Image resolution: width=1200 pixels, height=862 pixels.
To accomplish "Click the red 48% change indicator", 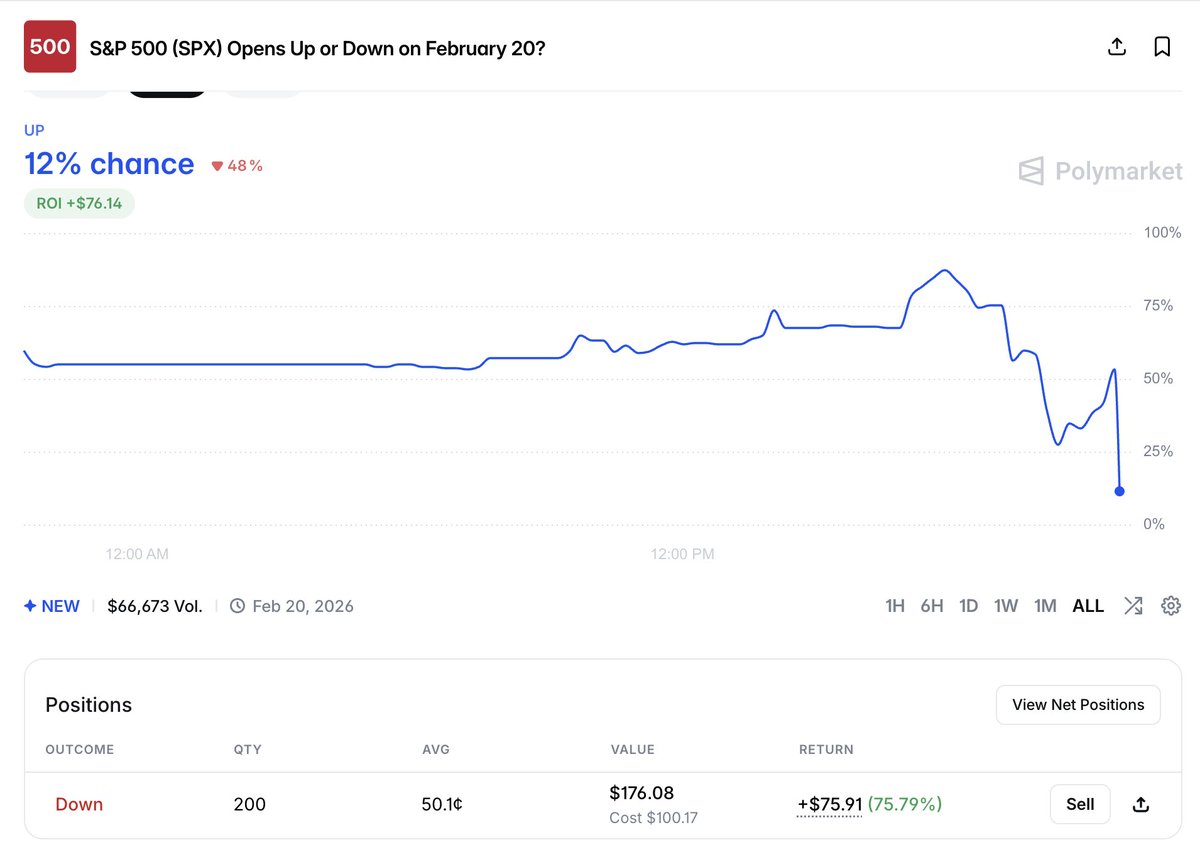I will (237, 166).
